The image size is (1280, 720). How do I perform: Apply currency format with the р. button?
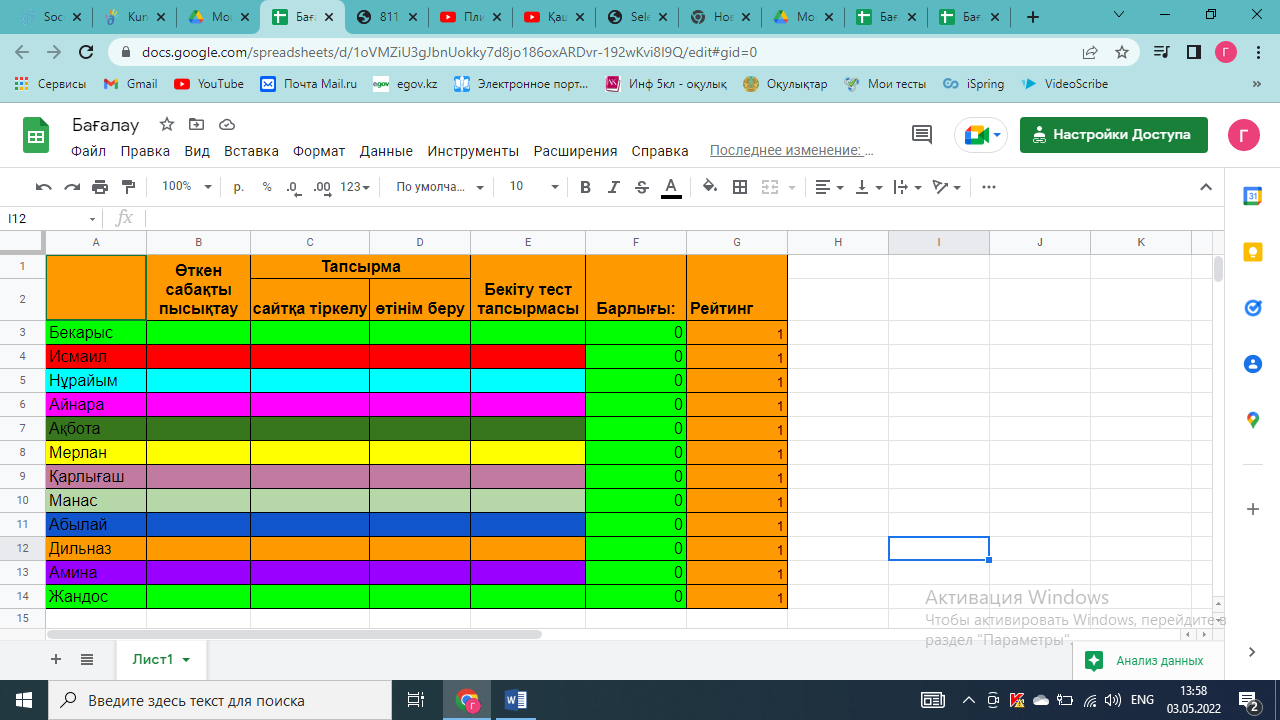click(239, 187)
